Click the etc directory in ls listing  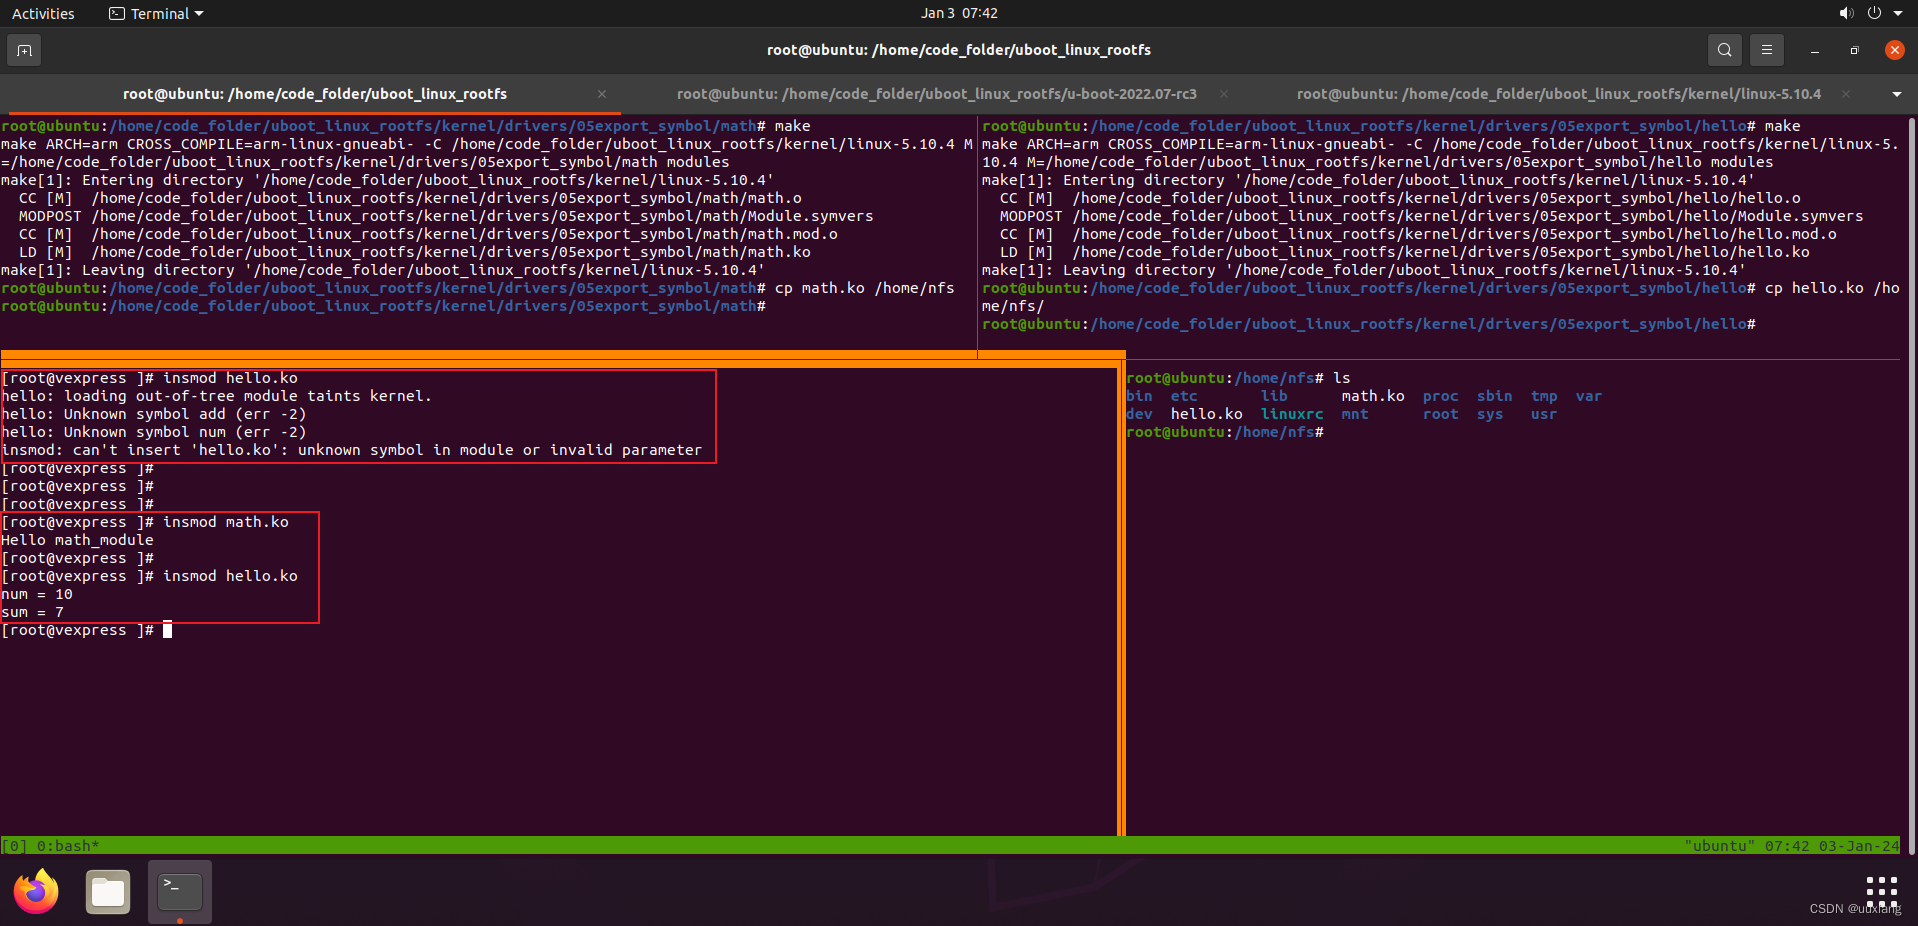coord(1183,396)
